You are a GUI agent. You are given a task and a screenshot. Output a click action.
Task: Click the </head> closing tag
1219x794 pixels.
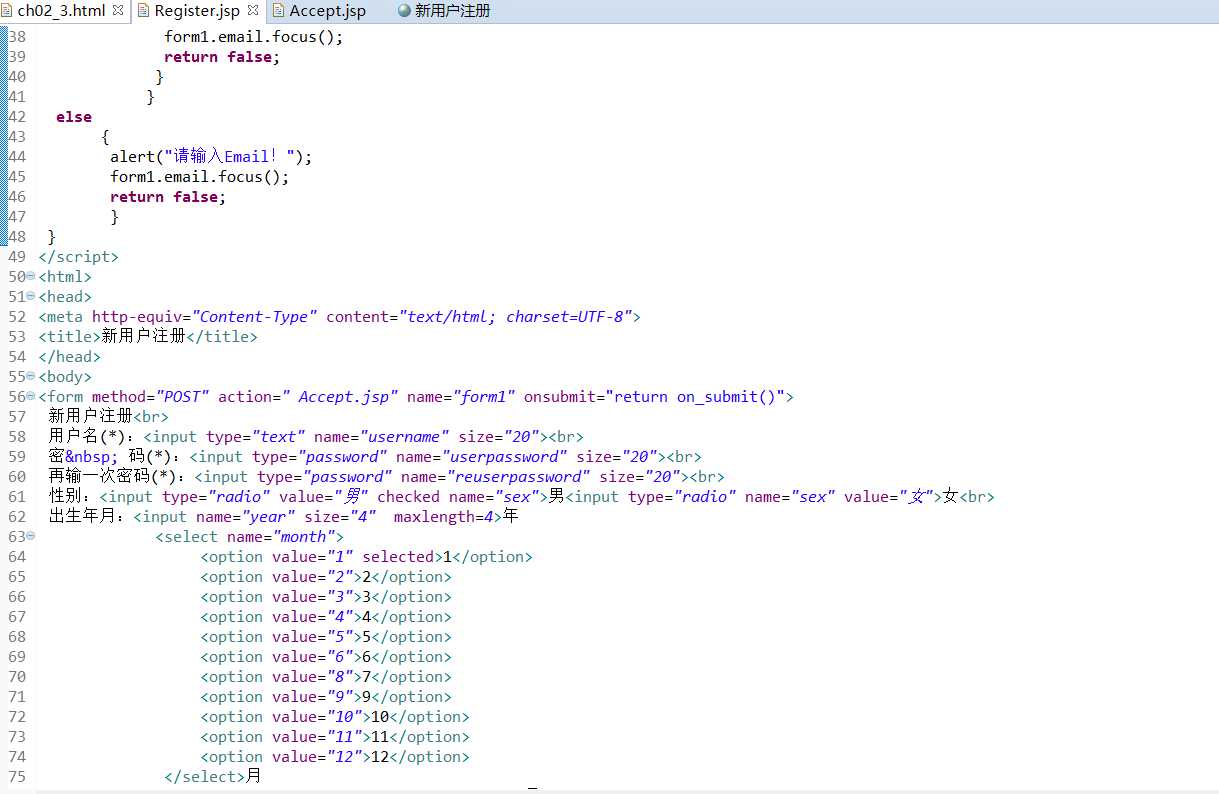tap(70, 357)
